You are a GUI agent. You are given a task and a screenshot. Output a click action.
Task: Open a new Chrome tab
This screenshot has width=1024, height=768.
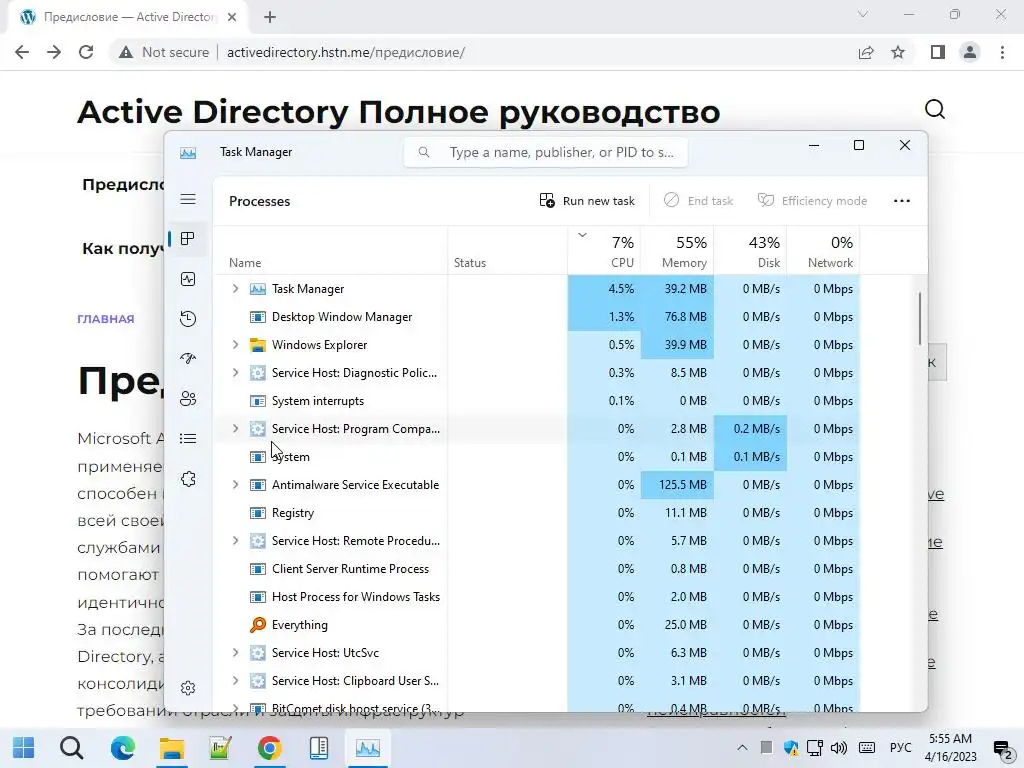270,17
